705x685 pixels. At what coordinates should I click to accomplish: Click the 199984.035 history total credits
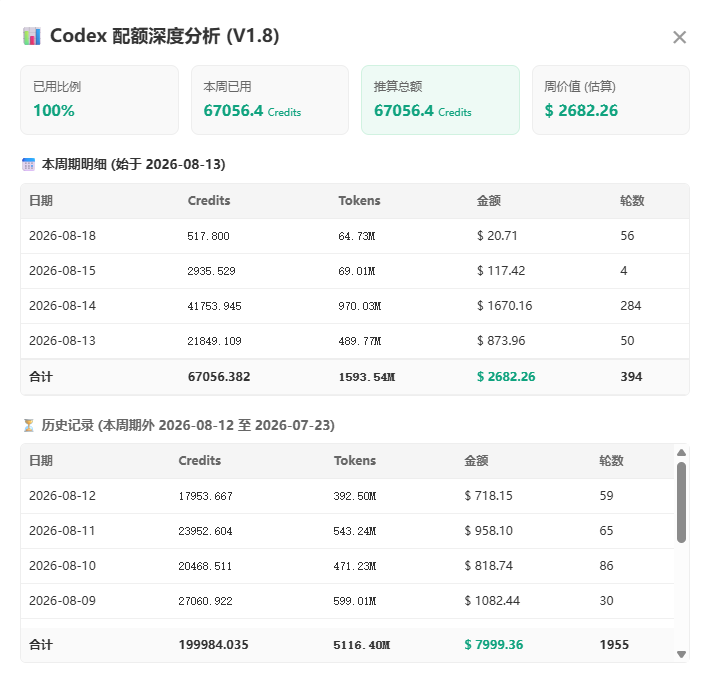click(214, 645)
